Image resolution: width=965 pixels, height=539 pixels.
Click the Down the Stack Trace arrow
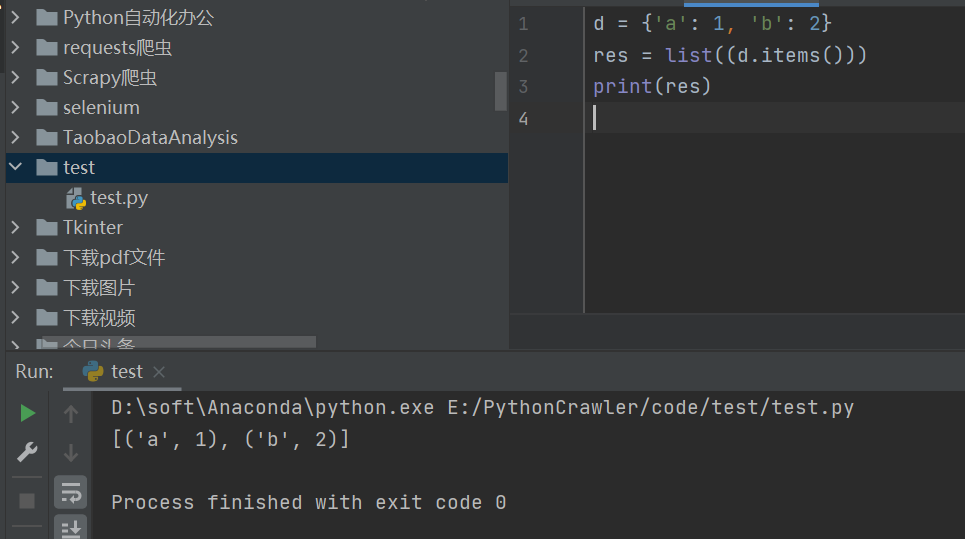click(x=71, y=453)
